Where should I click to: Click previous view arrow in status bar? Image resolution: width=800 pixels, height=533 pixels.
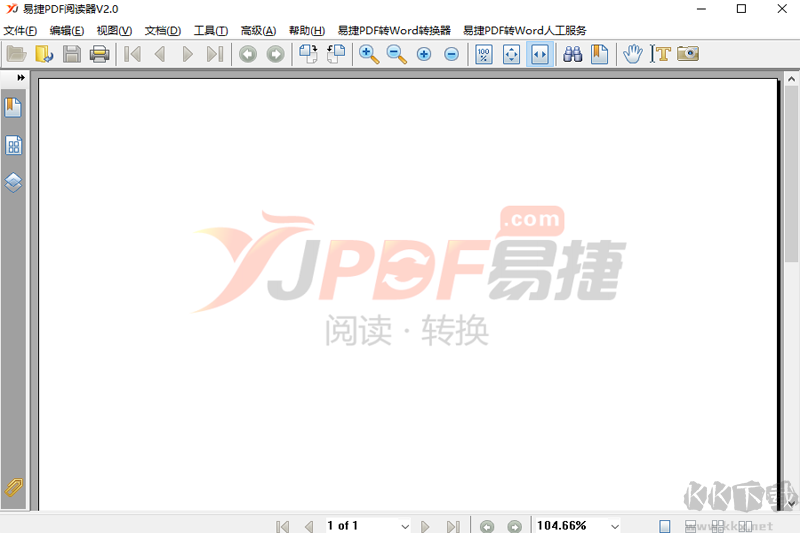pyautogui.click(x=487, y=526)
